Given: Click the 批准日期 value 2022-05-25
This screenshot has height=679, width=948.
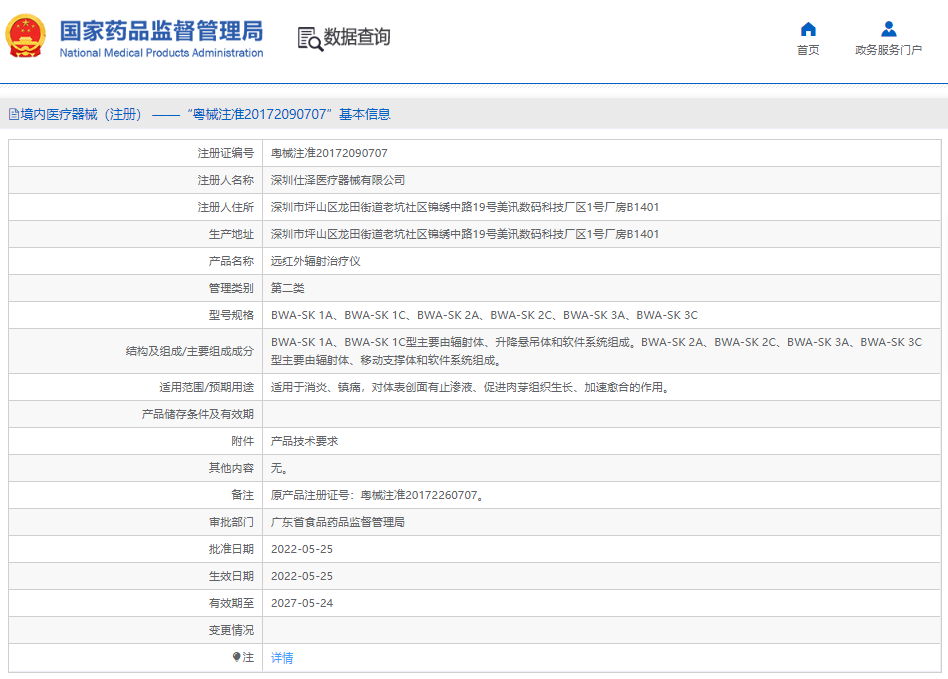Looking at the screenshot, I should pos(302,549).
